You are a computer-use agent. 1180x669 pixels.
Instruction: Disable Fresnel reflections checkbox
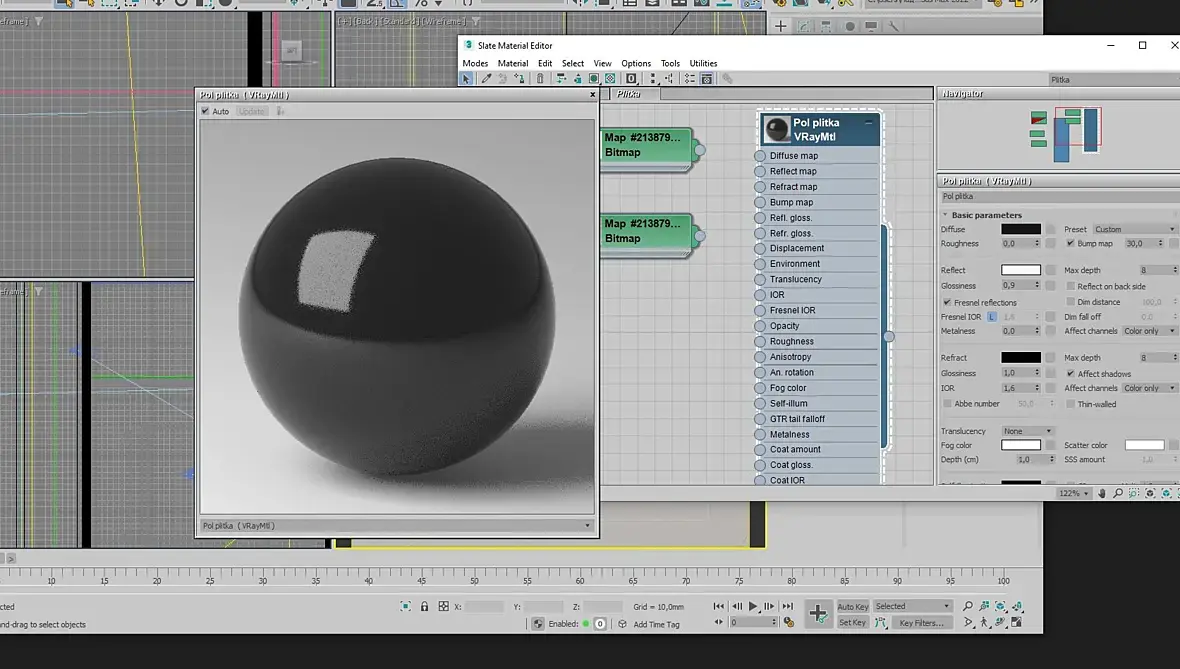947,302
